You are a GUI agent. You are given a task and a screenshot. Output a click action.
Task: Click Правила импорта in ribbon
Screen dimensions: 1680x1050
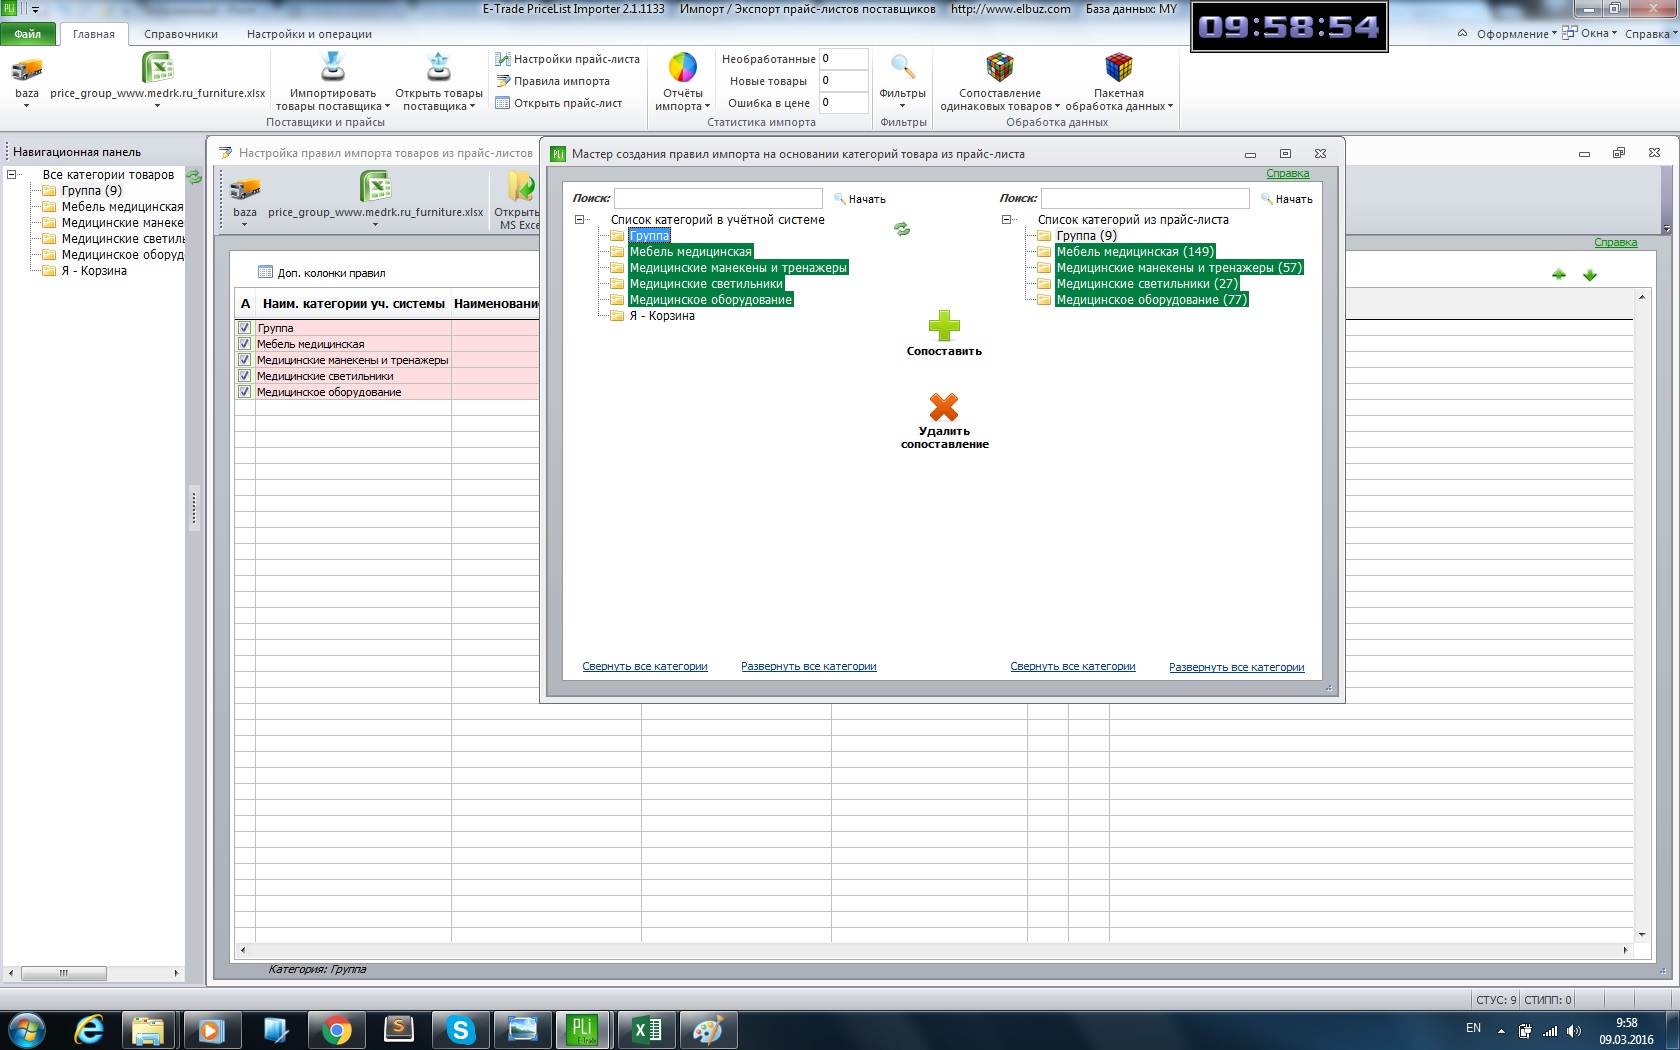[553, 81]
